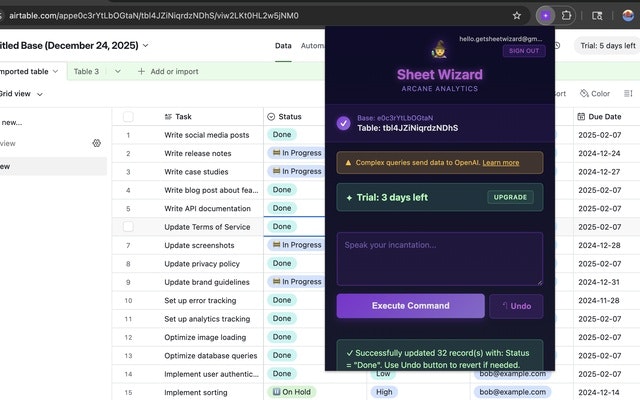
Task: Click the plus icon beside Add or import
Action: (141, 71)
